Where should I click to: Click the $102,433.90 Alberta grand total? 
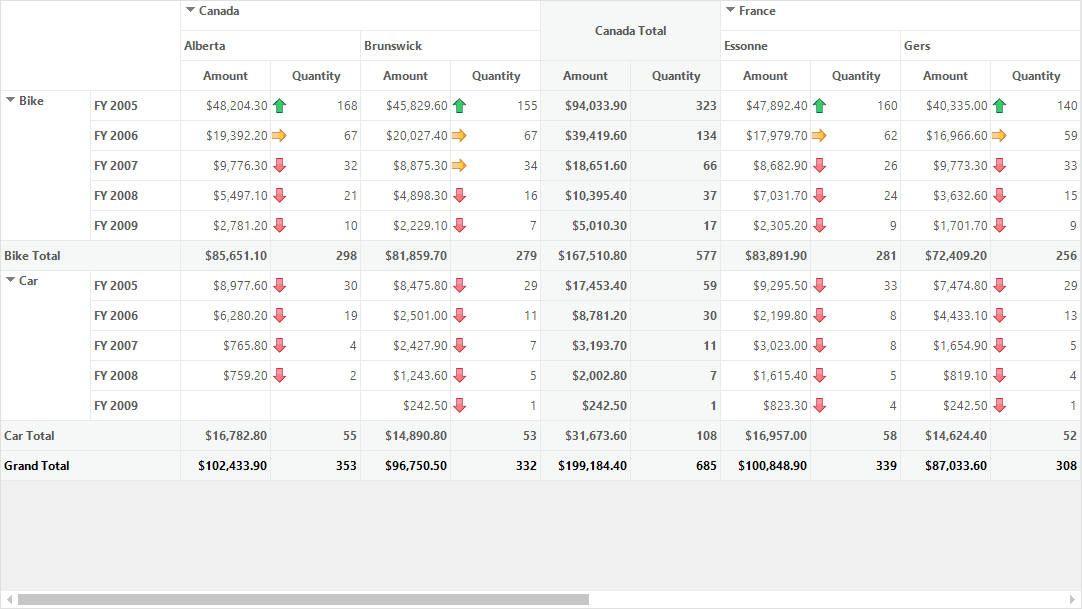(226, 466)
